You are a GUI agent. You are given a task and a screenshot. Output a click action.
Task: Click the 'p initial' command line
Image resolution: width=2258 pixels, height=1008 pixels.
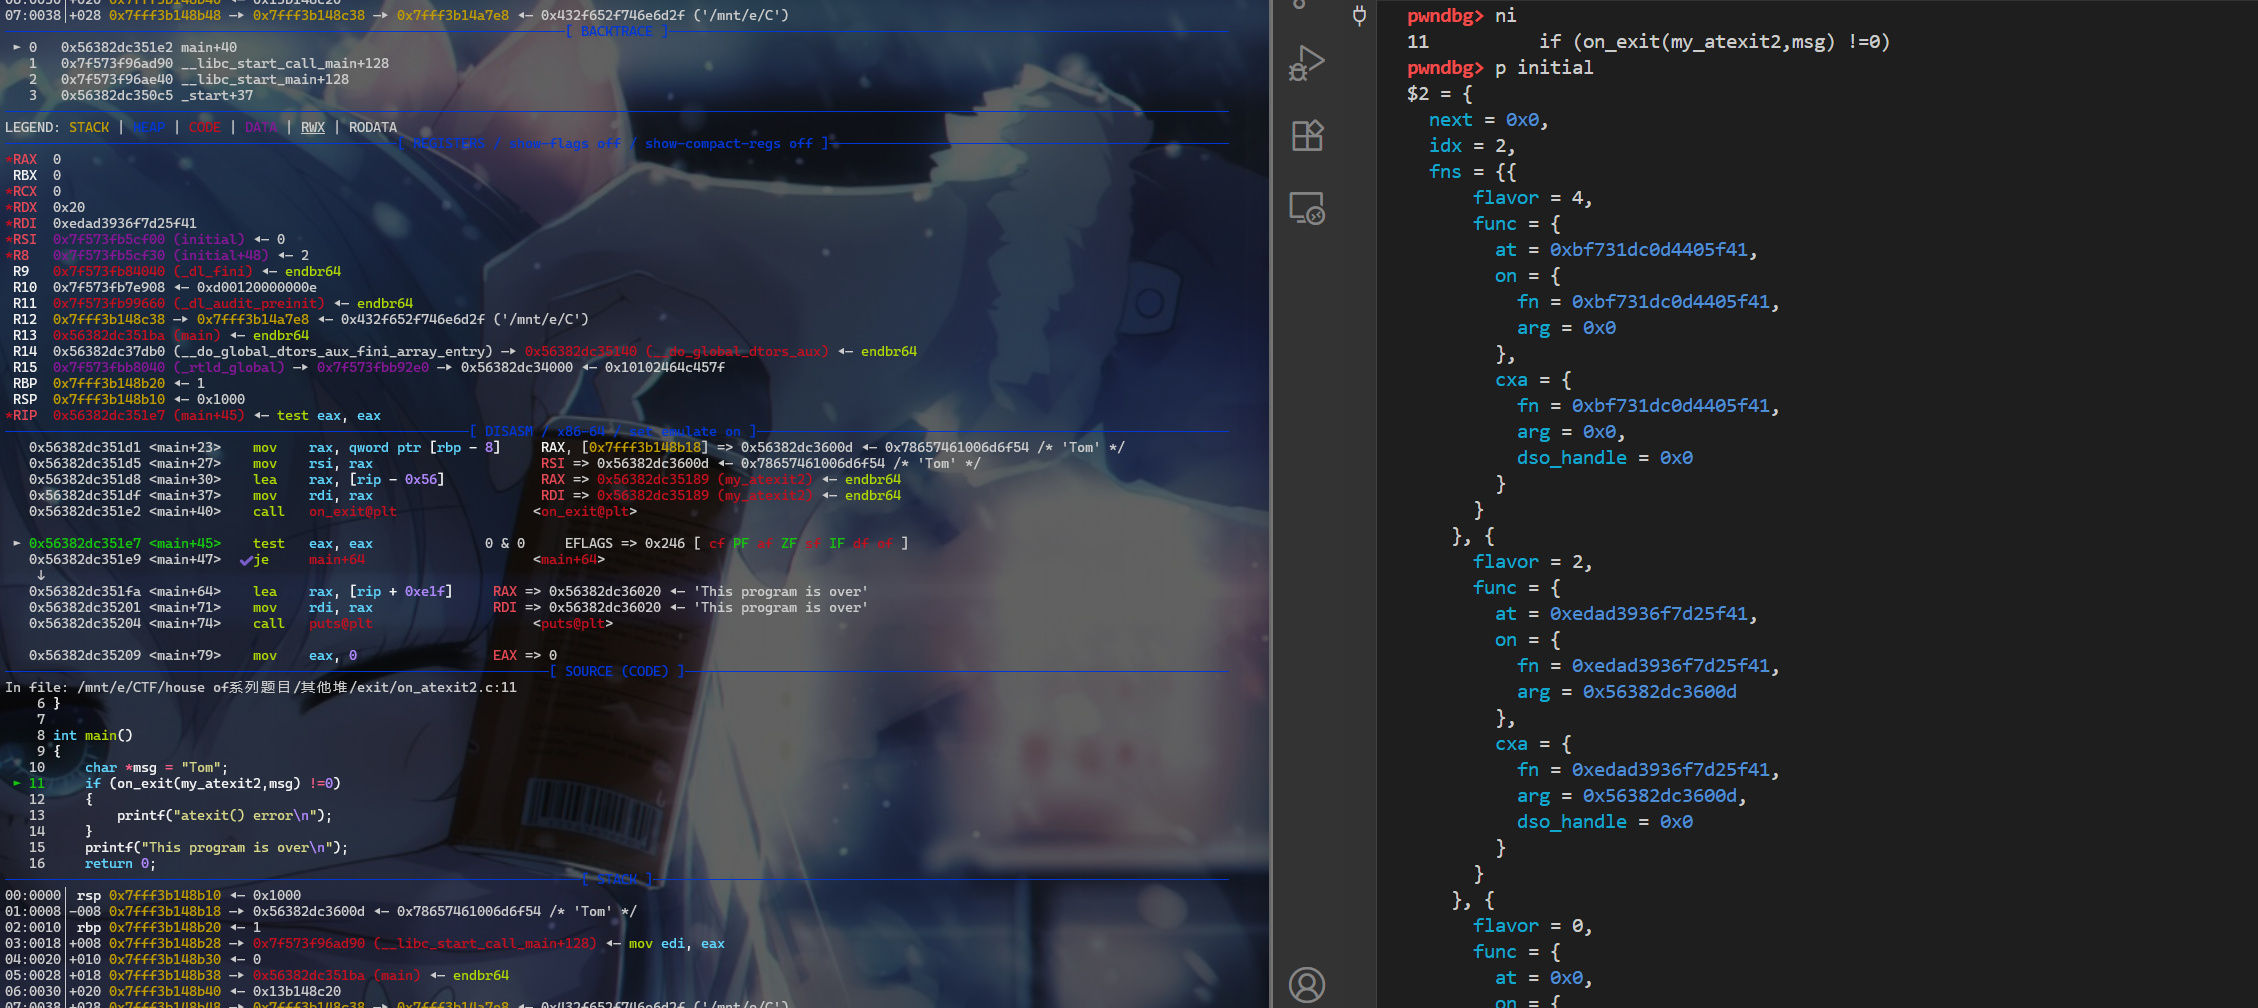(1543, 67)
